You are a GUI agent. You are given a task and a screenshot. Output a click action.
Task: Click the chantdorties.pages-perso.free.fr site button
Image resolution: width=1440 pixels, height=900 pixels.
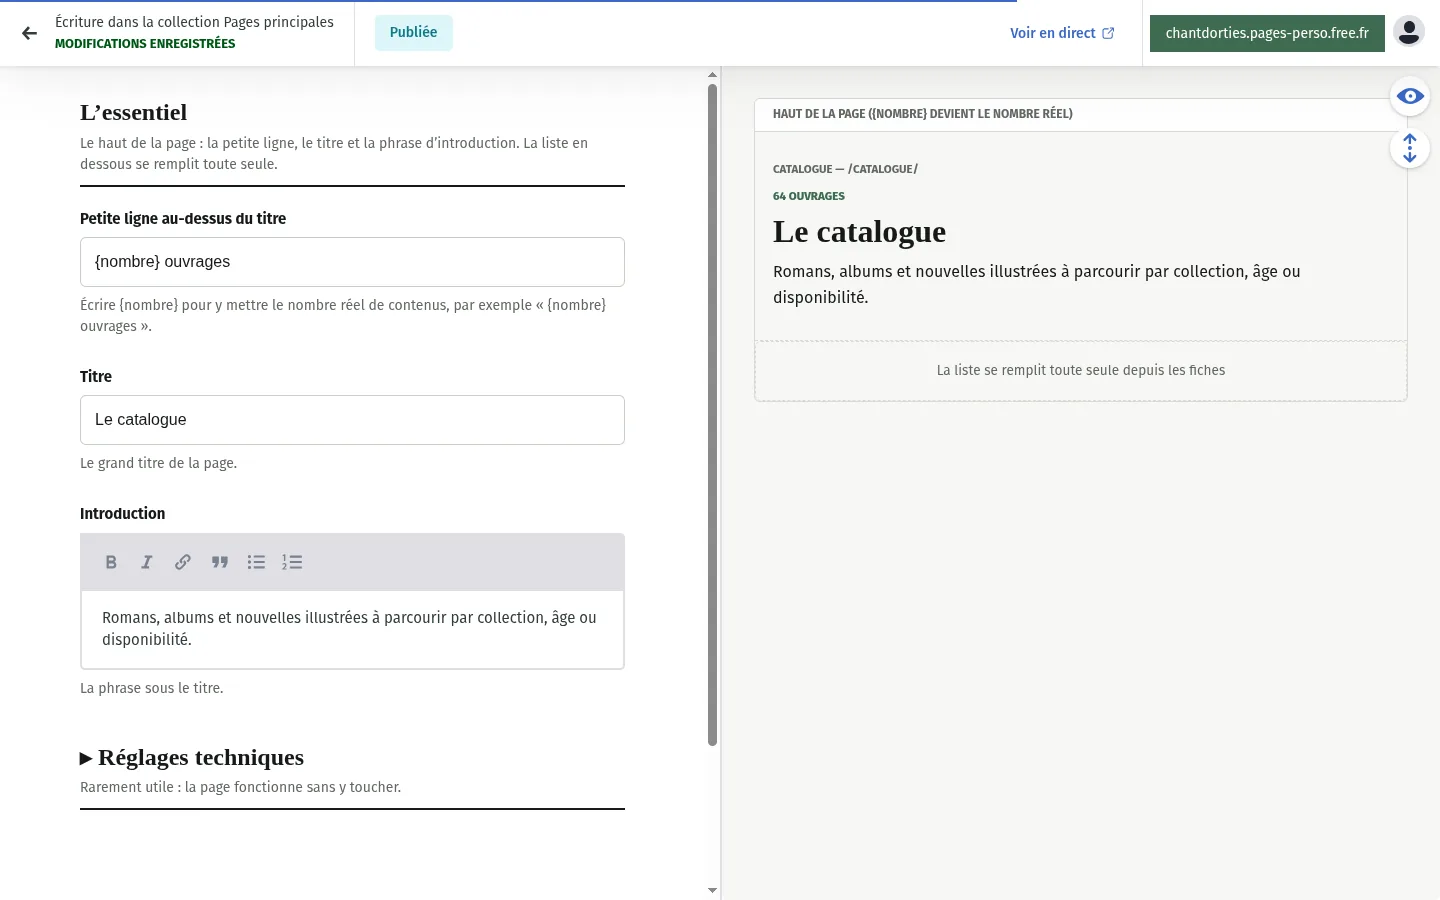1267,33
